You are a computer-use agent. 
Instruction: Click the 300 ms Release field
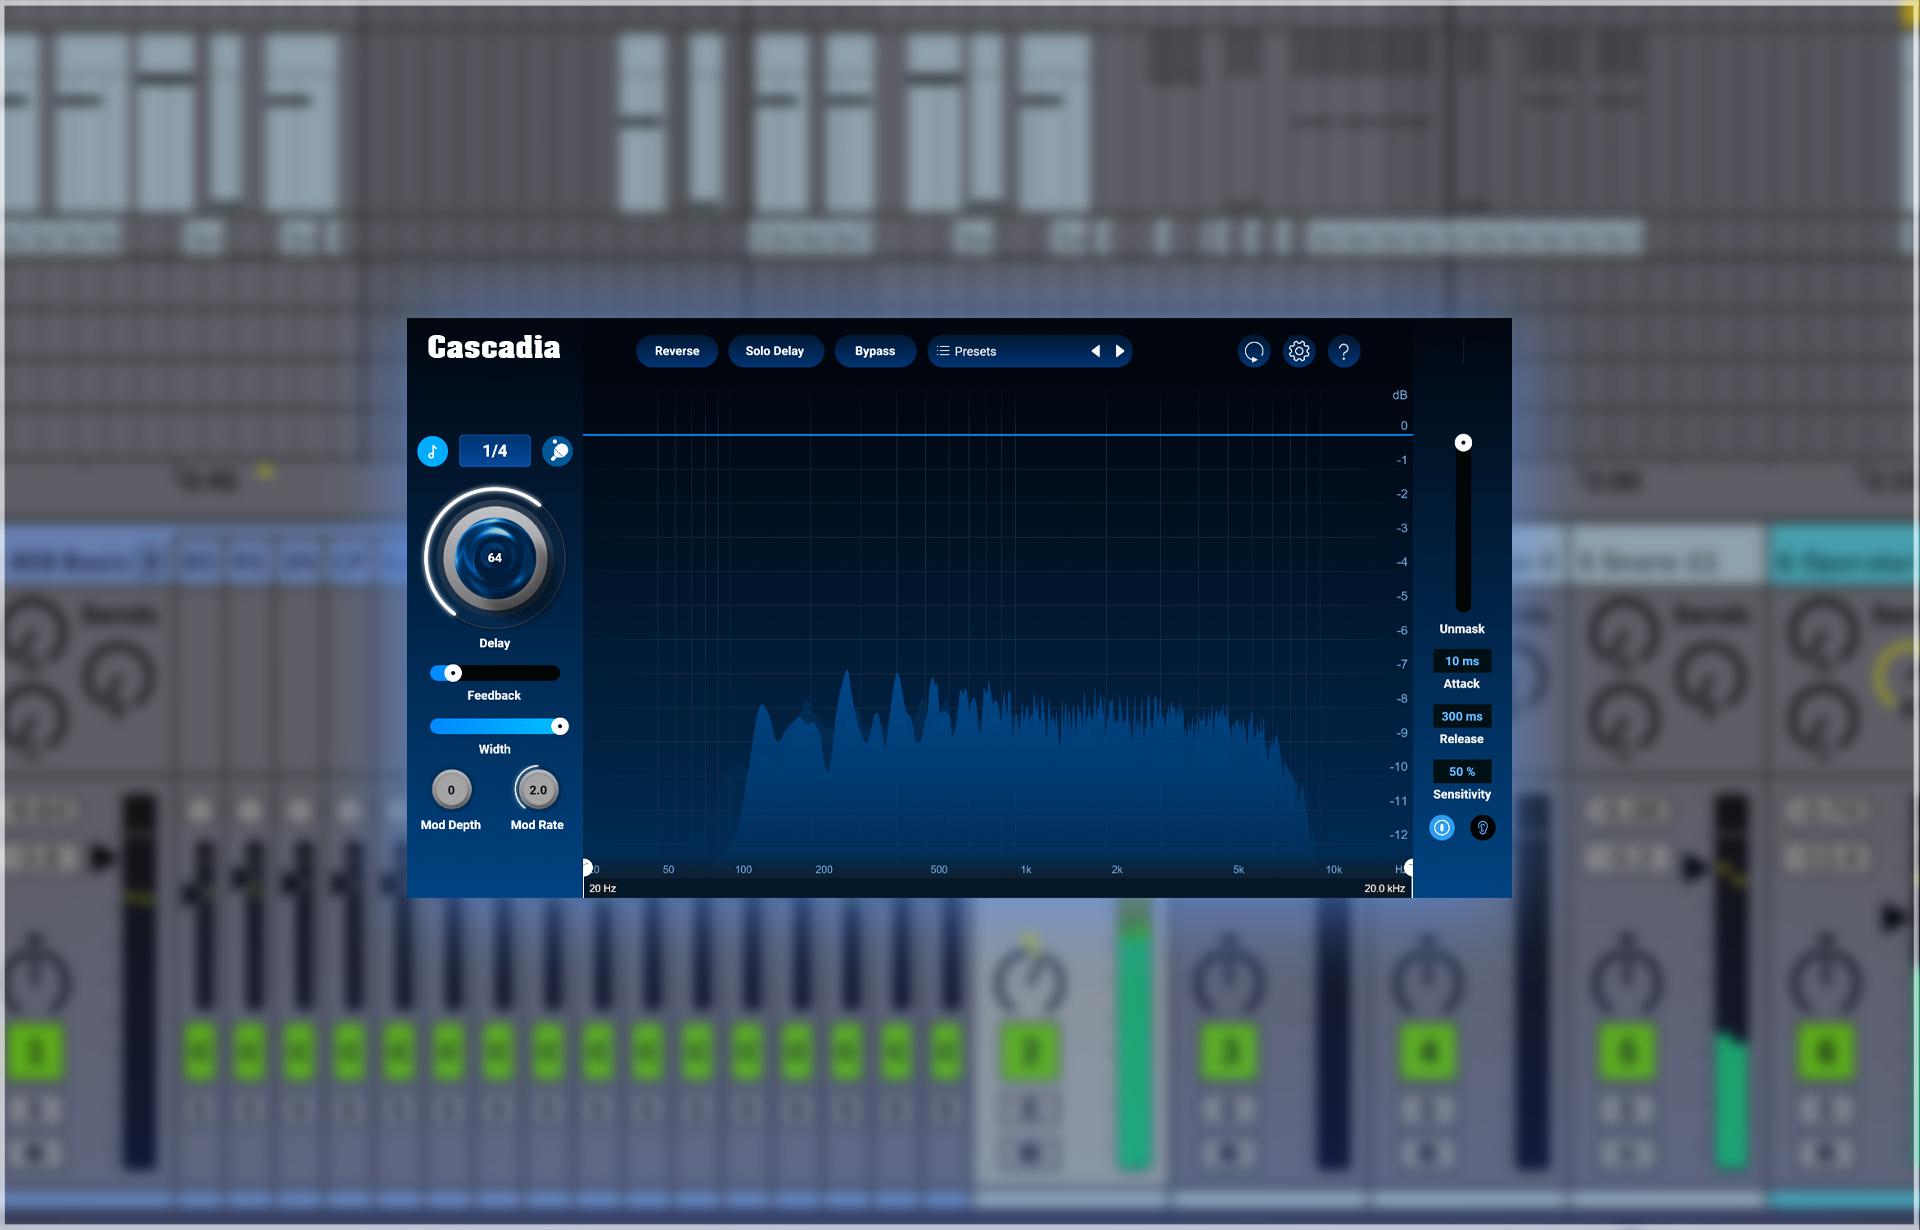(1462, 716)
